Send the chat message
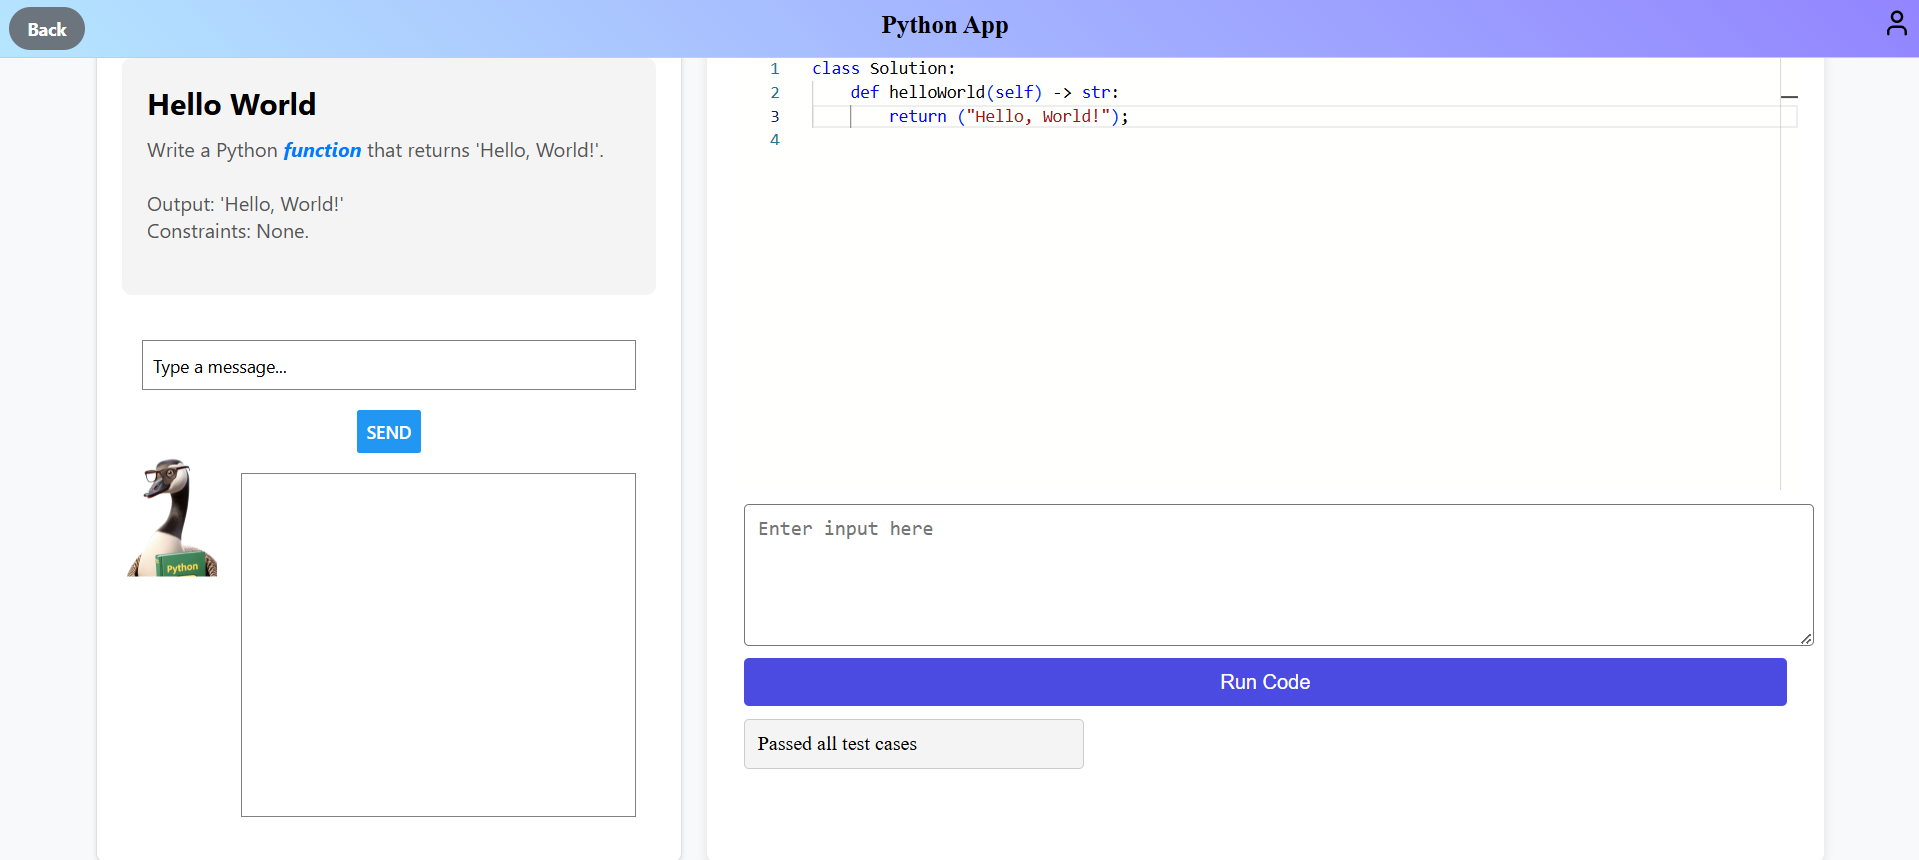1919x860 pixels. pos(389,432)
